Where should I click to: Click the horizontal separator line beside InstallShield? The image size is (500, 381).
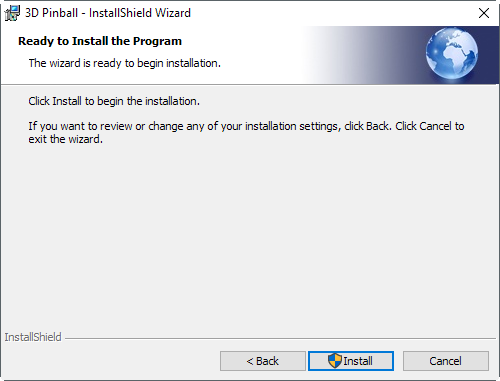click(280, 338)
